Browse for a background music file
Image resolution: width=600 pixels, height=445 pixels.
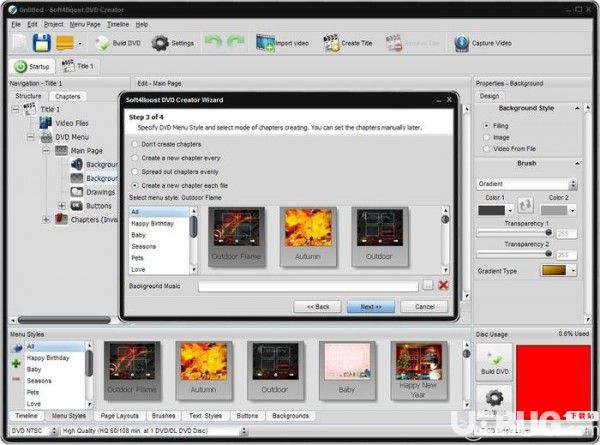[x=428, y=285]
